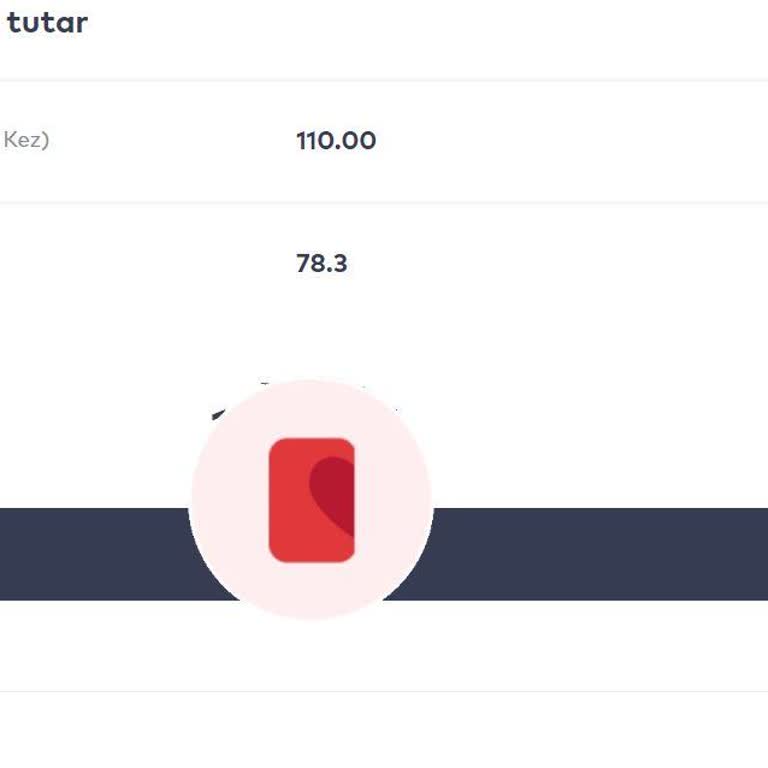768x768 pixels.
Task: Select the left side of the red card
Action: tap(286, 500)
